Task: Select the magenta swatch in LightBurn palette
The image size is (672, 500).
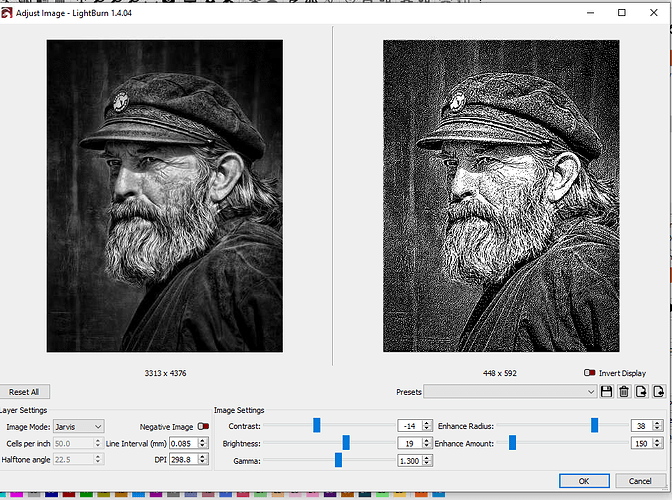Action: click(x=16, y=495)
